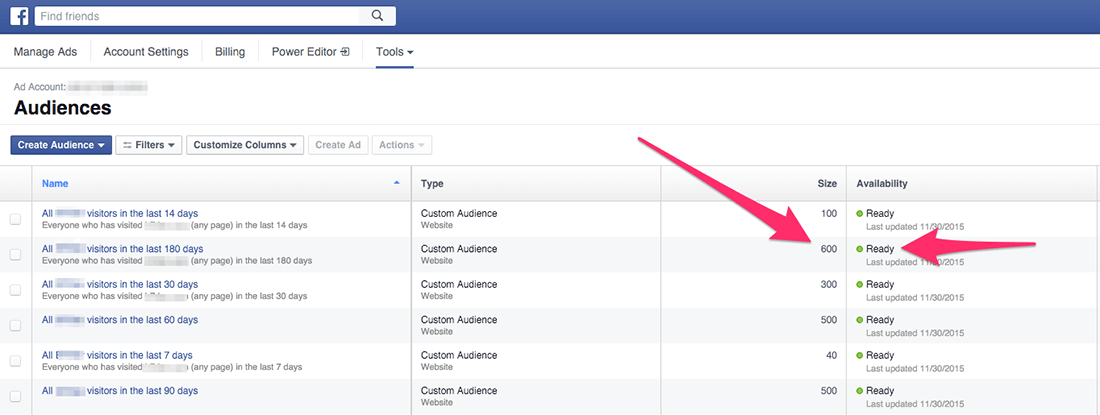Go to the Manage Ads tab
1100x415 pixels.
[x=45, y=52]
